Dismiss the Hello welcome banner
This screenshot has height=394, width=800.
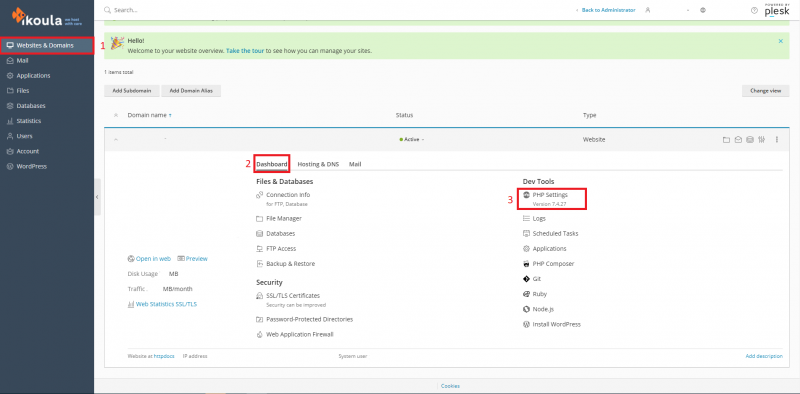click(x=781, y=41)
